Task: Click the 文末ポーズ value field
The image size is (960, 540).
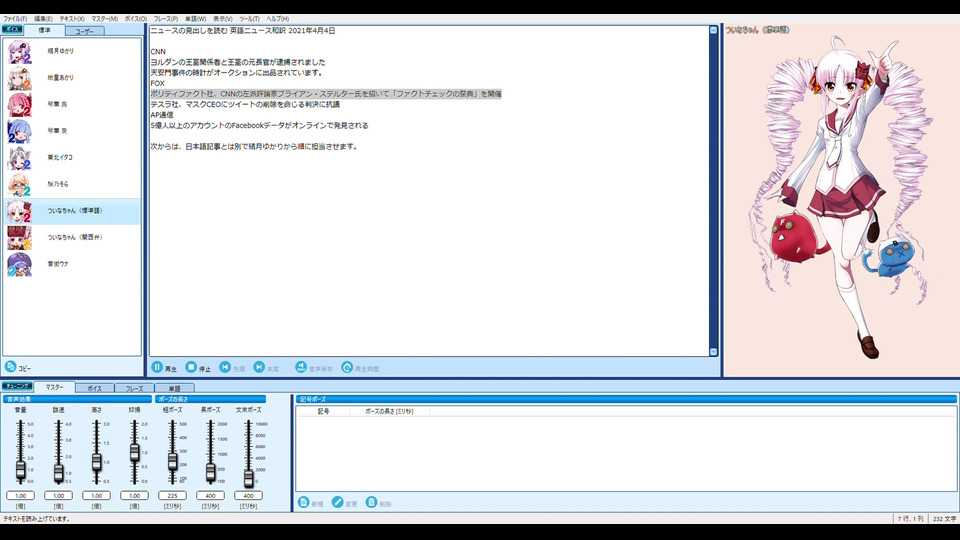Action: (248, 495)
